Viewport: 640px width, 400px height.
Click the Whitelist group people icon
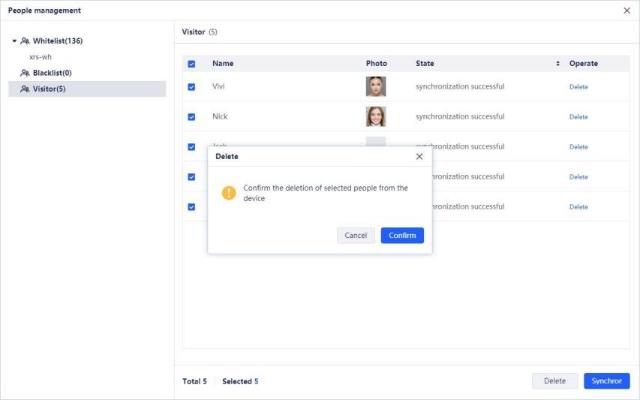tap(25, 41)
